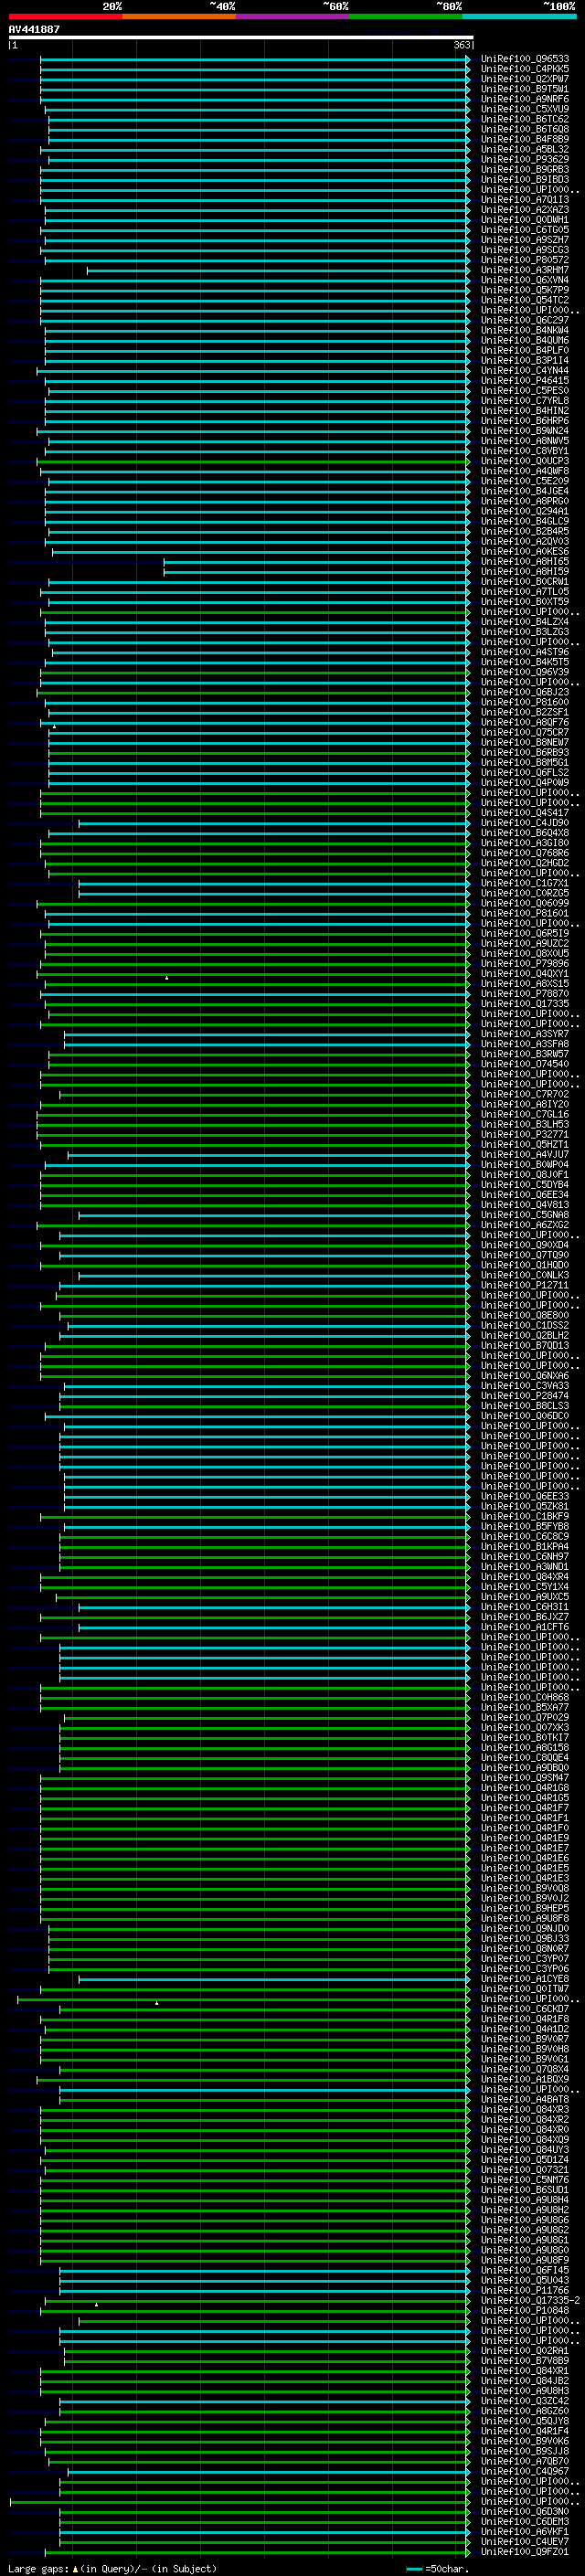The width and height of the screenshot is (585, 2576).
Task: Select the UniRef100_A7TL05 label
Action: coord(525,591)
